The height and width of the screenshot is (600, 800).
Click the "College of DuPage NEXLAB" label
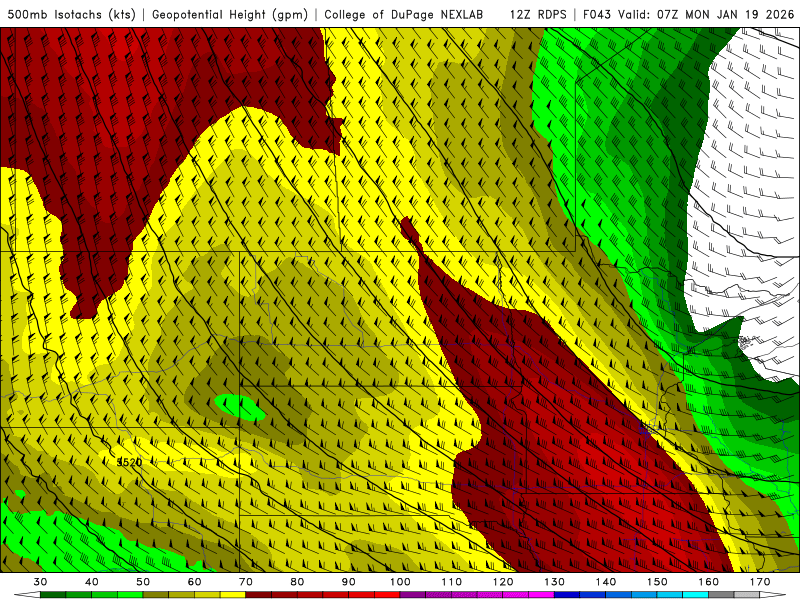404,14
